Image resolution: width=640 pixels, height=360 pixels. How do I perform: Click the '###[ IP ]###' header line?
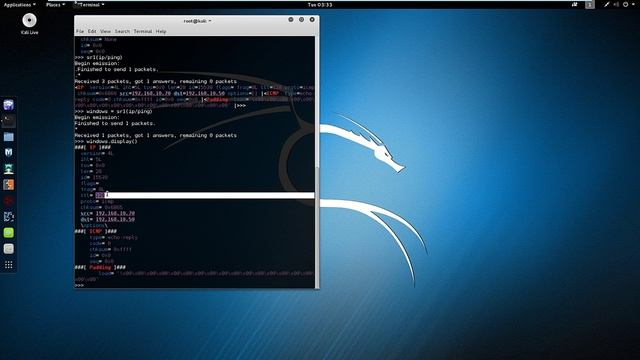tap(93, 147)
